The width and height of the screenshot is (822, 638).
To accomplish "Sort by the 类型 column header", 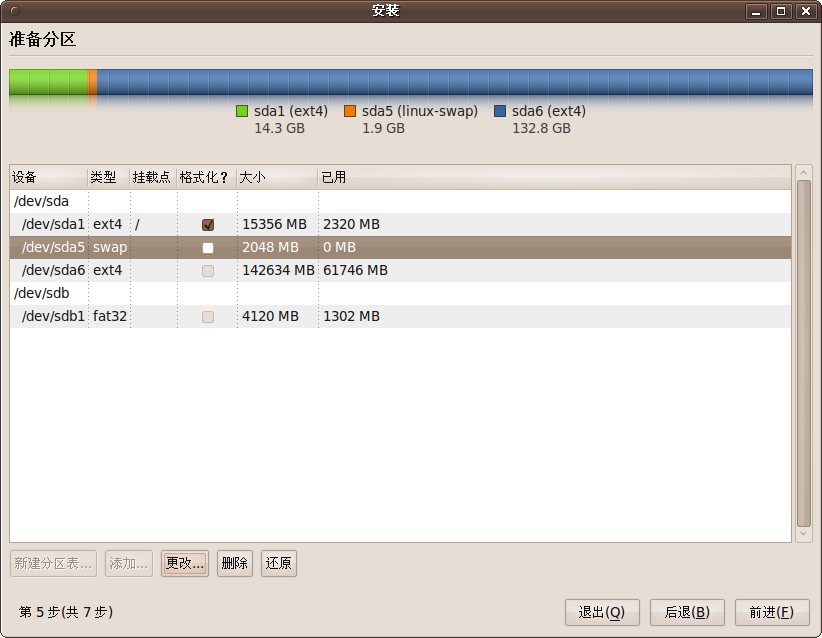I will (x=109, y=177).
